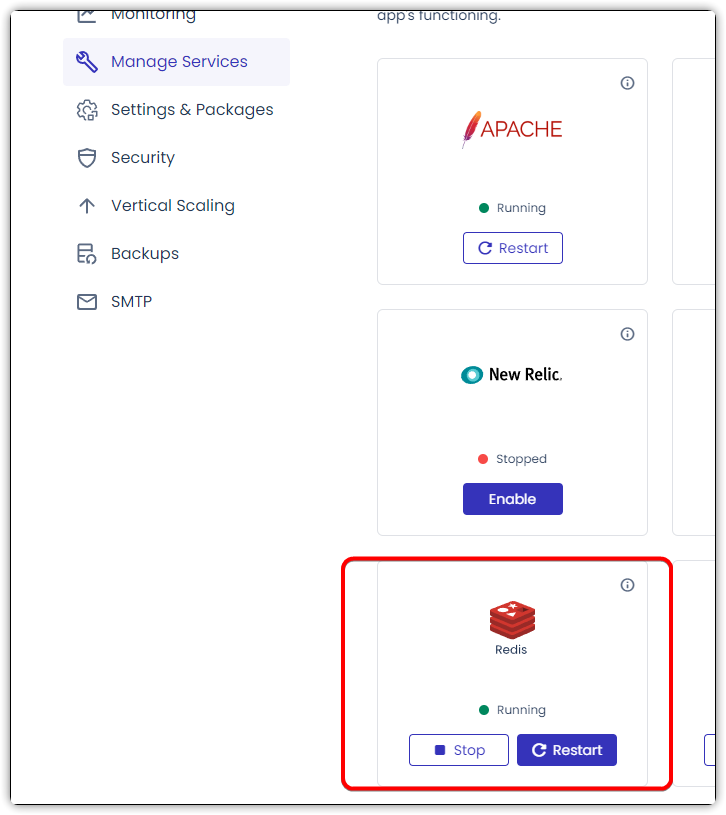The image size is (726, 815).
Task: Click the Monitoring chart icon
Action: (87, 16)
